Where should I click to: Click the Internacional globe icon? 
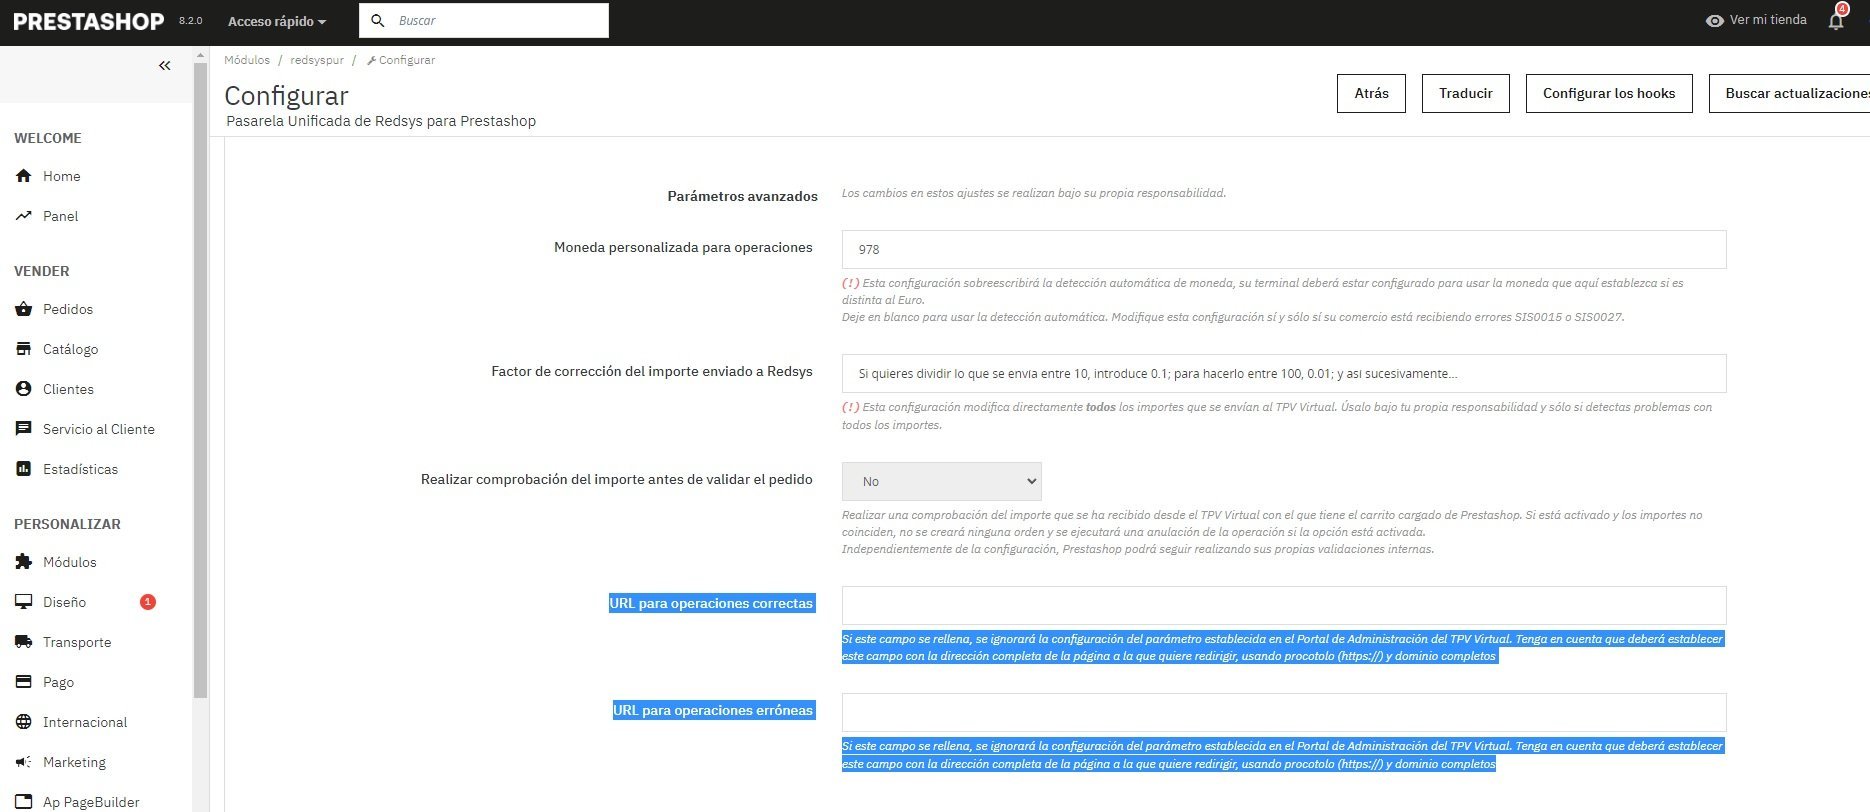click(x=24, y=722)
